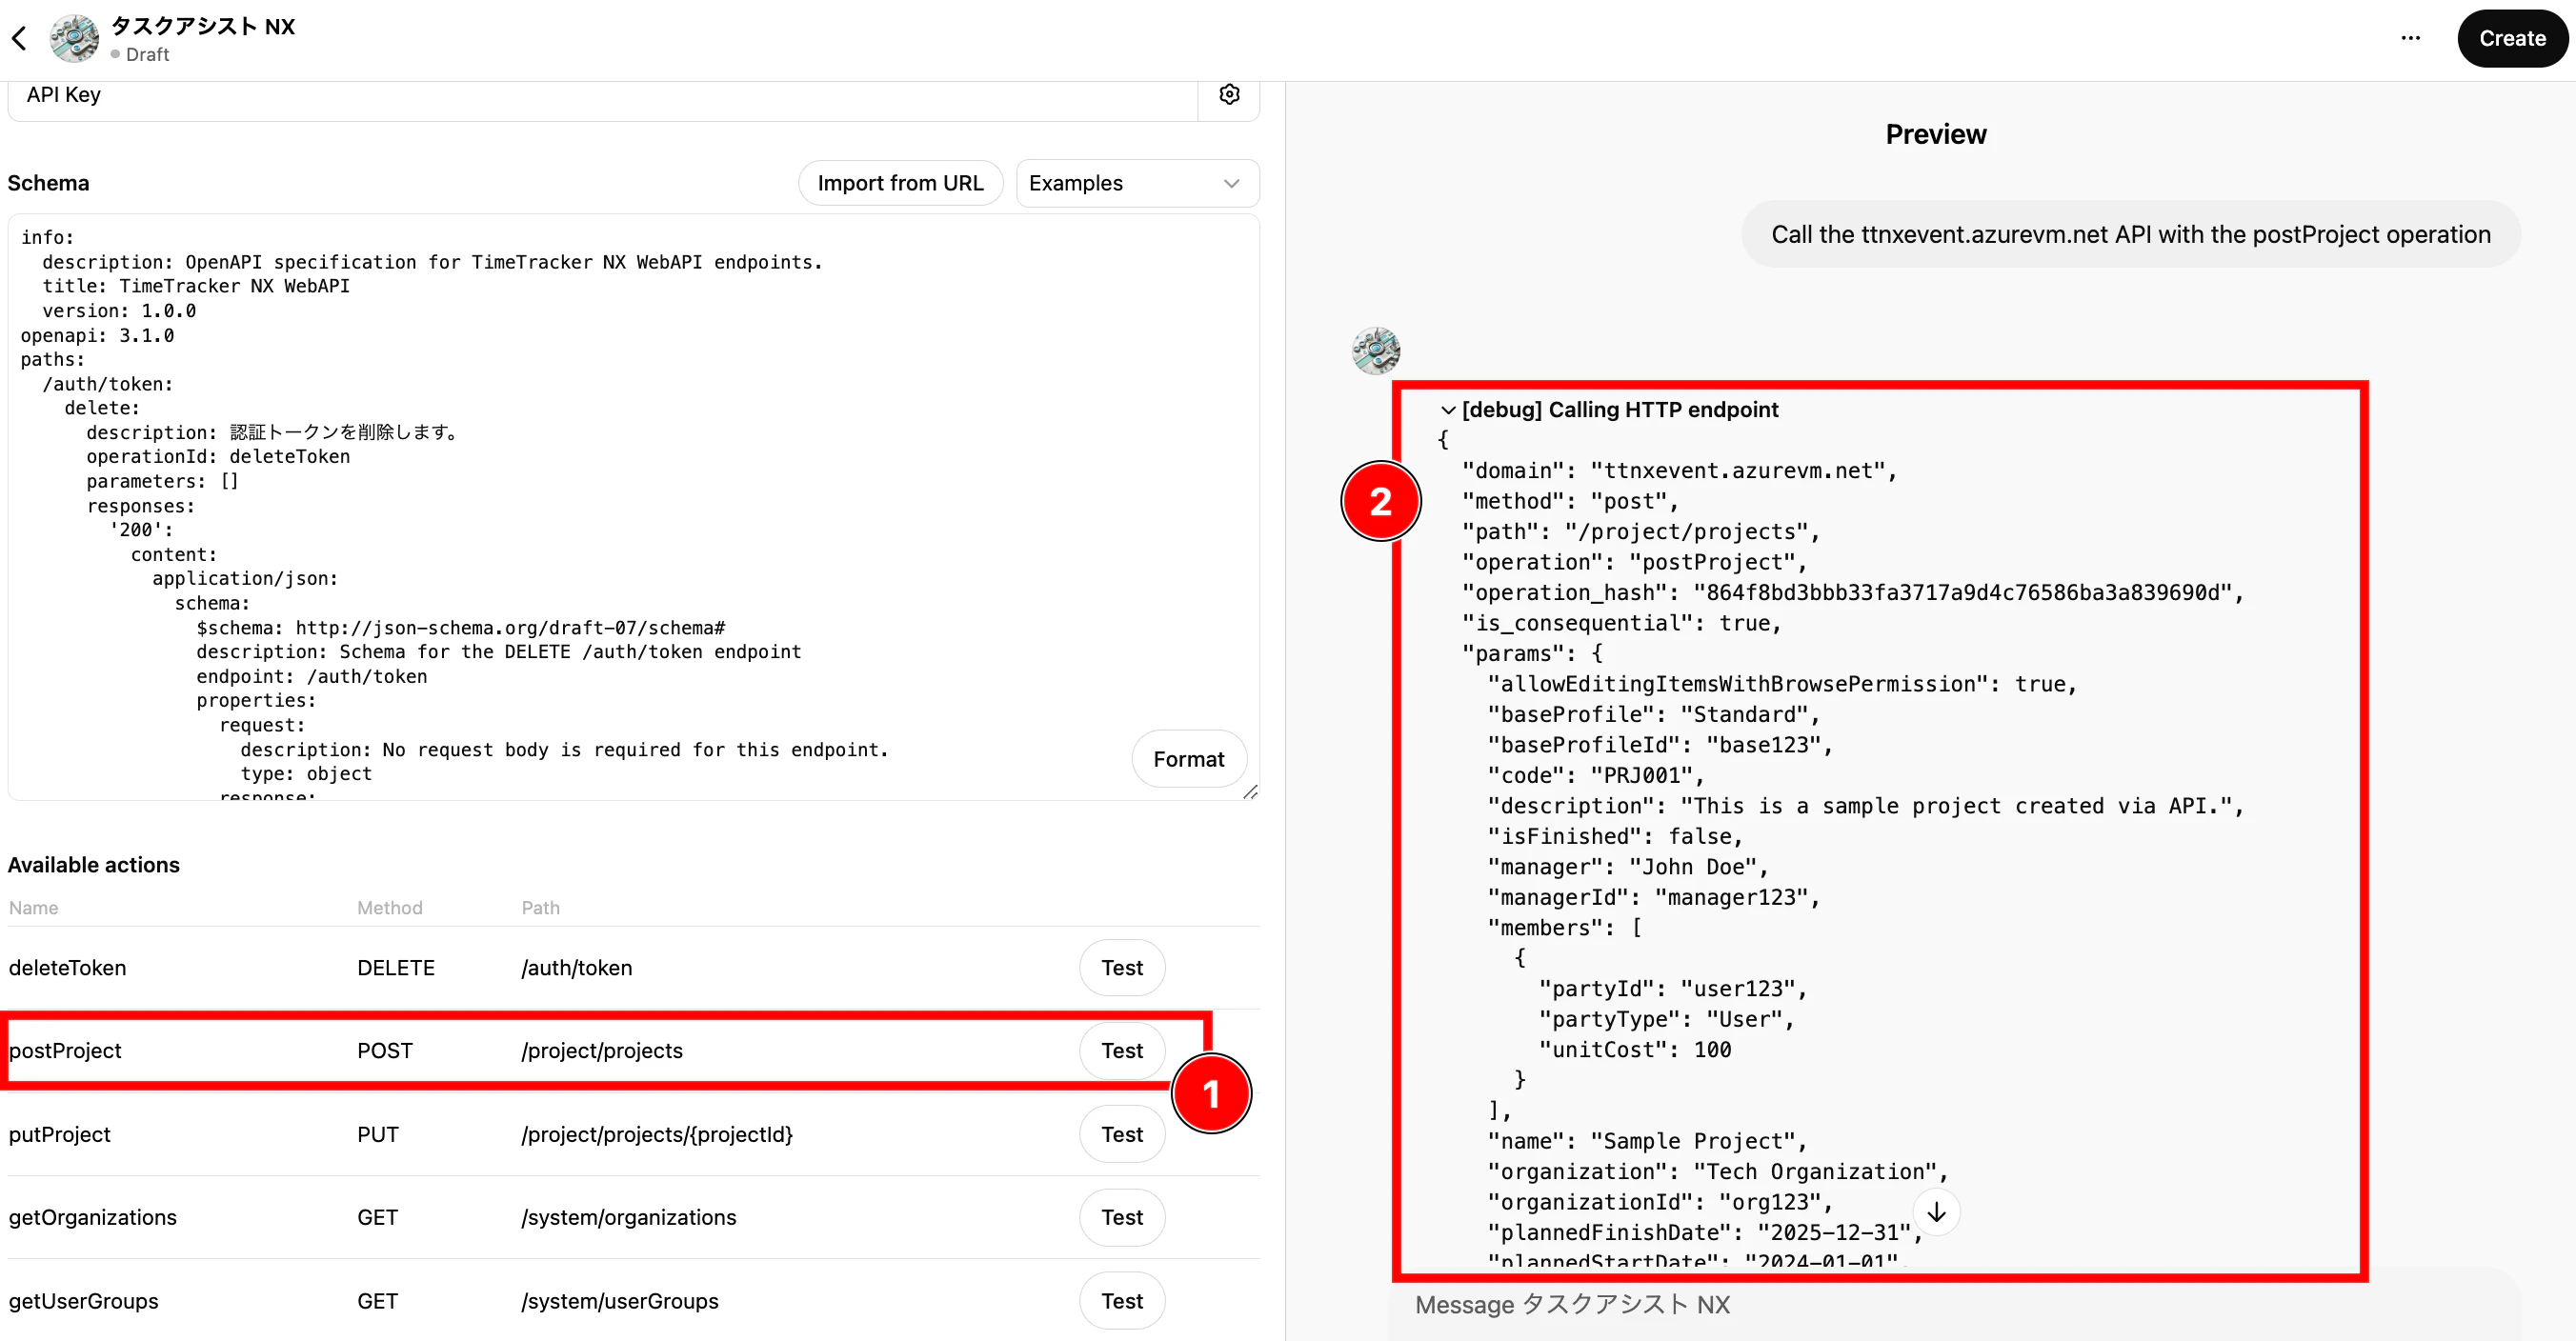Open the API Key settings gear
This screenshot has height=1341, width=2576.
[1229, 94]
